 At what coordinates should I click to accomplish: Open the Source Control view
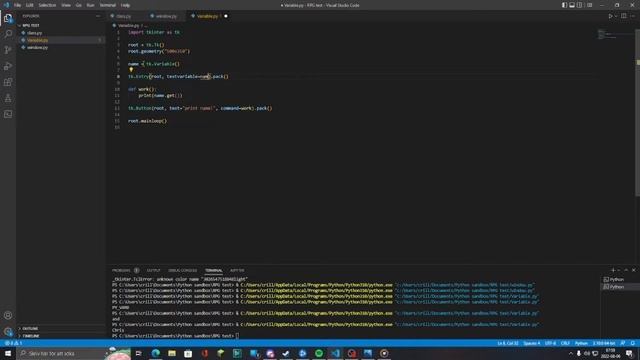(x=8, y=50)
